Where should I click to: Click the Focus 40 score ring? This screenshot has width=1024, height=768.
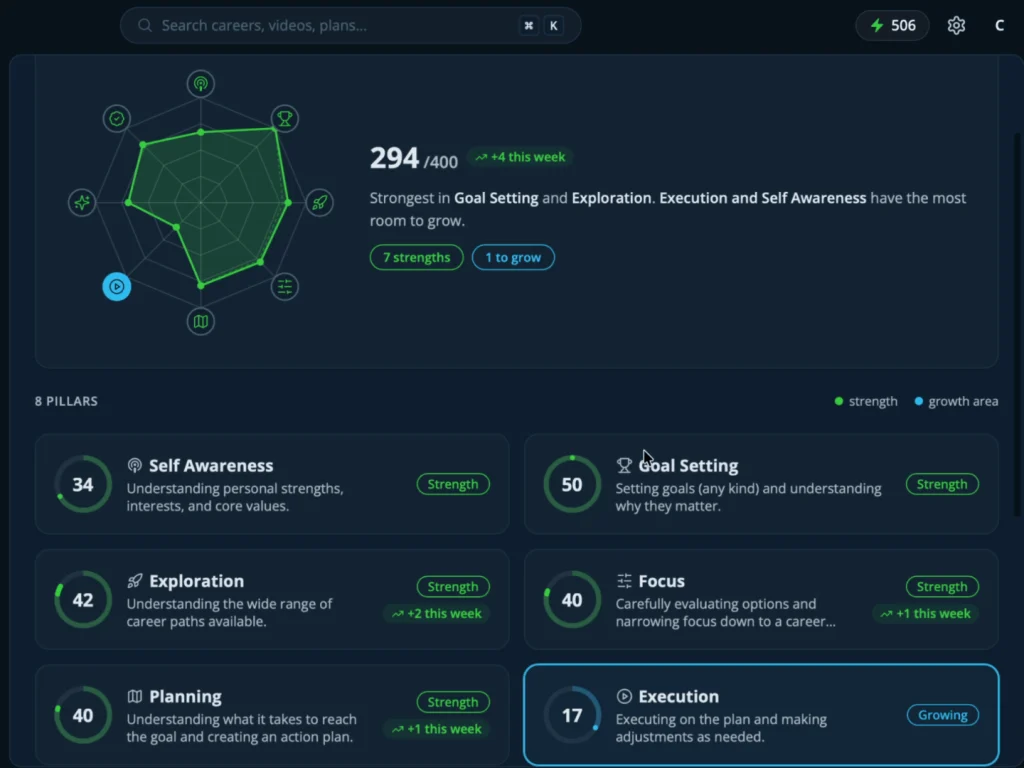pos(572,600)
